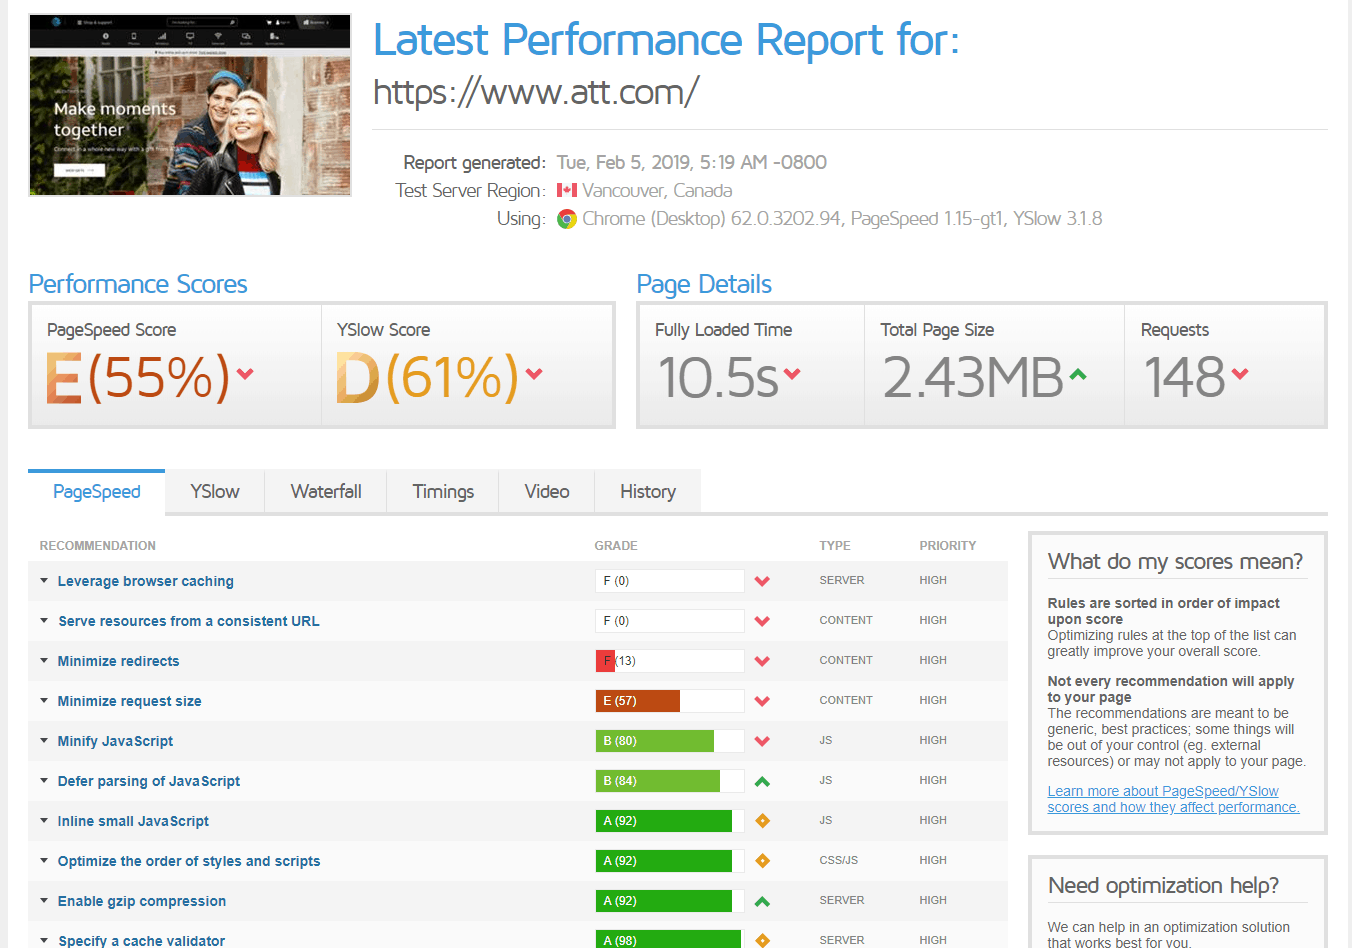This screenshot has width=1352, height=948.
Task: Click the att.com page screenshot thumbnail
Action: click(x=190, y=104)
